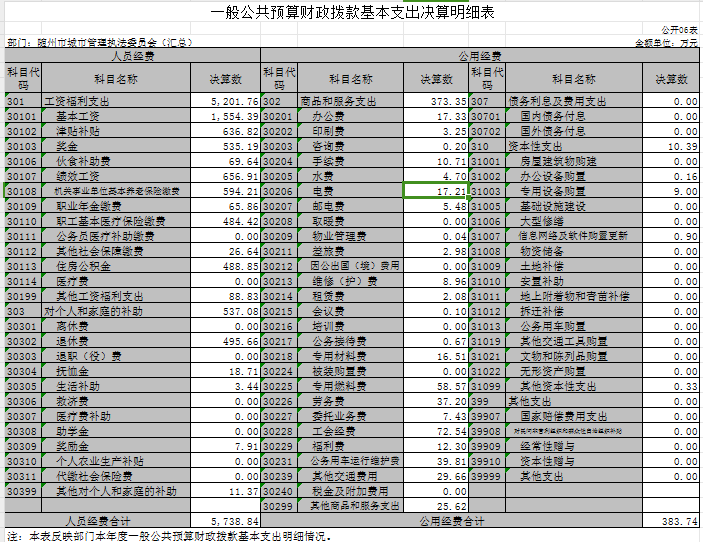Select the 水费 cell
This screenshot has height=542, width=703.
tap(351, 176)
